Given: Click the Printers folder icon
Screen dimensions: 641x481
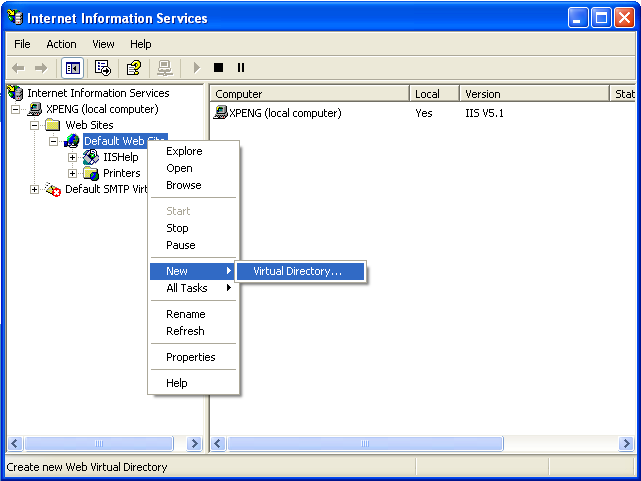Looking at the screenshot, I should tap(91, 173).
